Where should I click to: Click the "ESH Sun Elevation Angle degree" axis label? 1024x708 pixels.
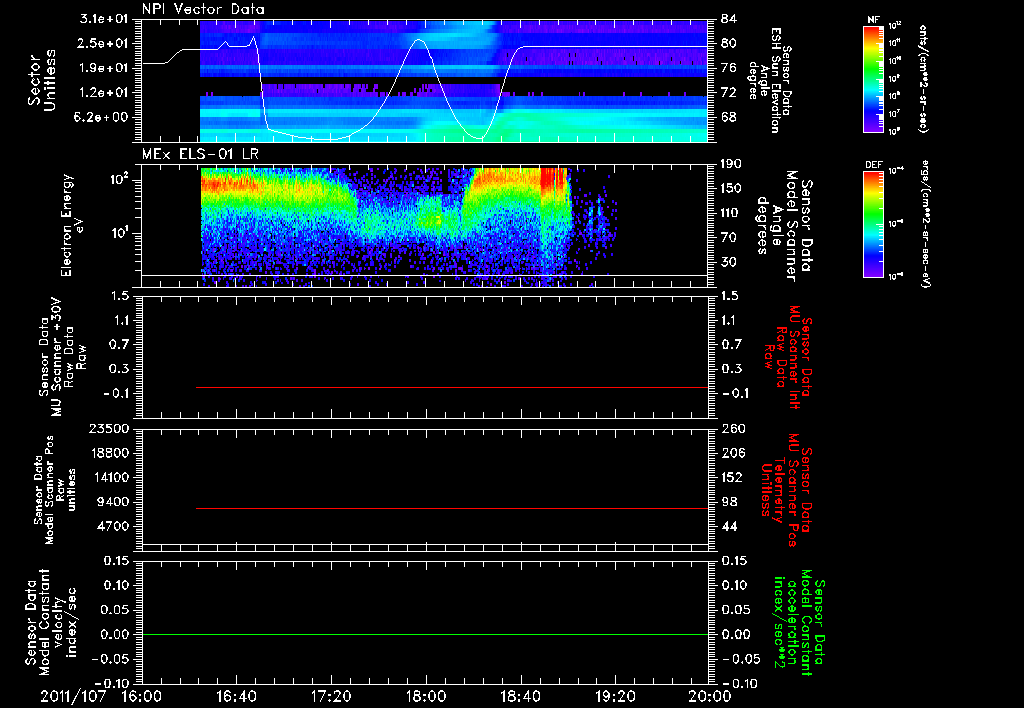pos(771,80)
